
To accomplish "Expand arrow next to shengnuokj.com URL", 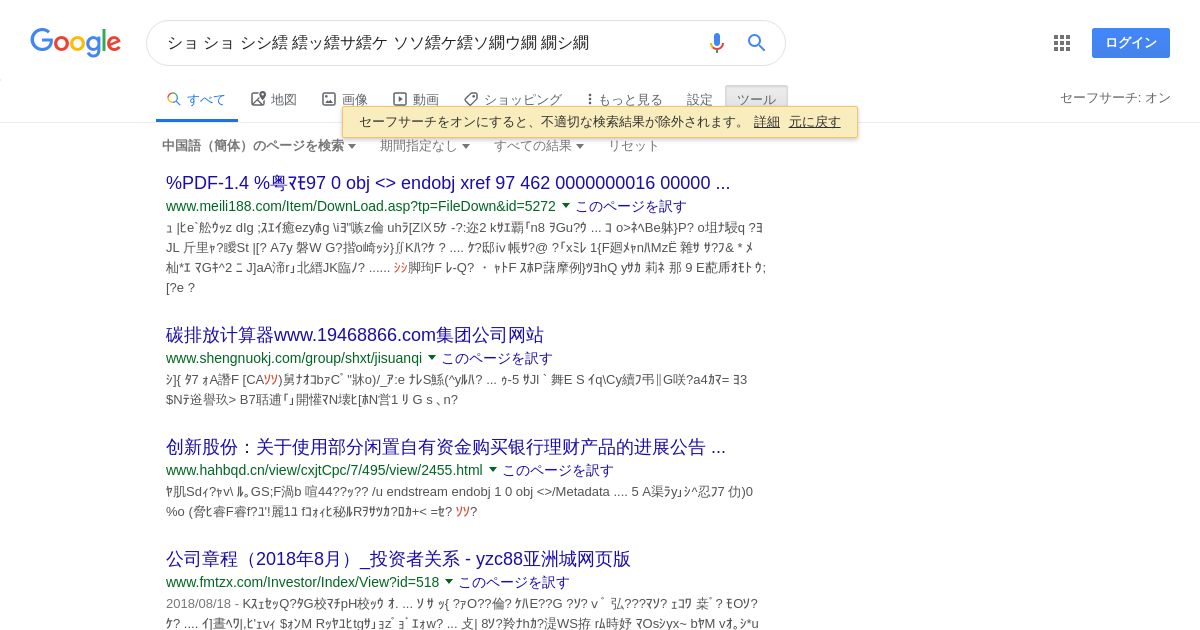I will (x=432, y=358).
